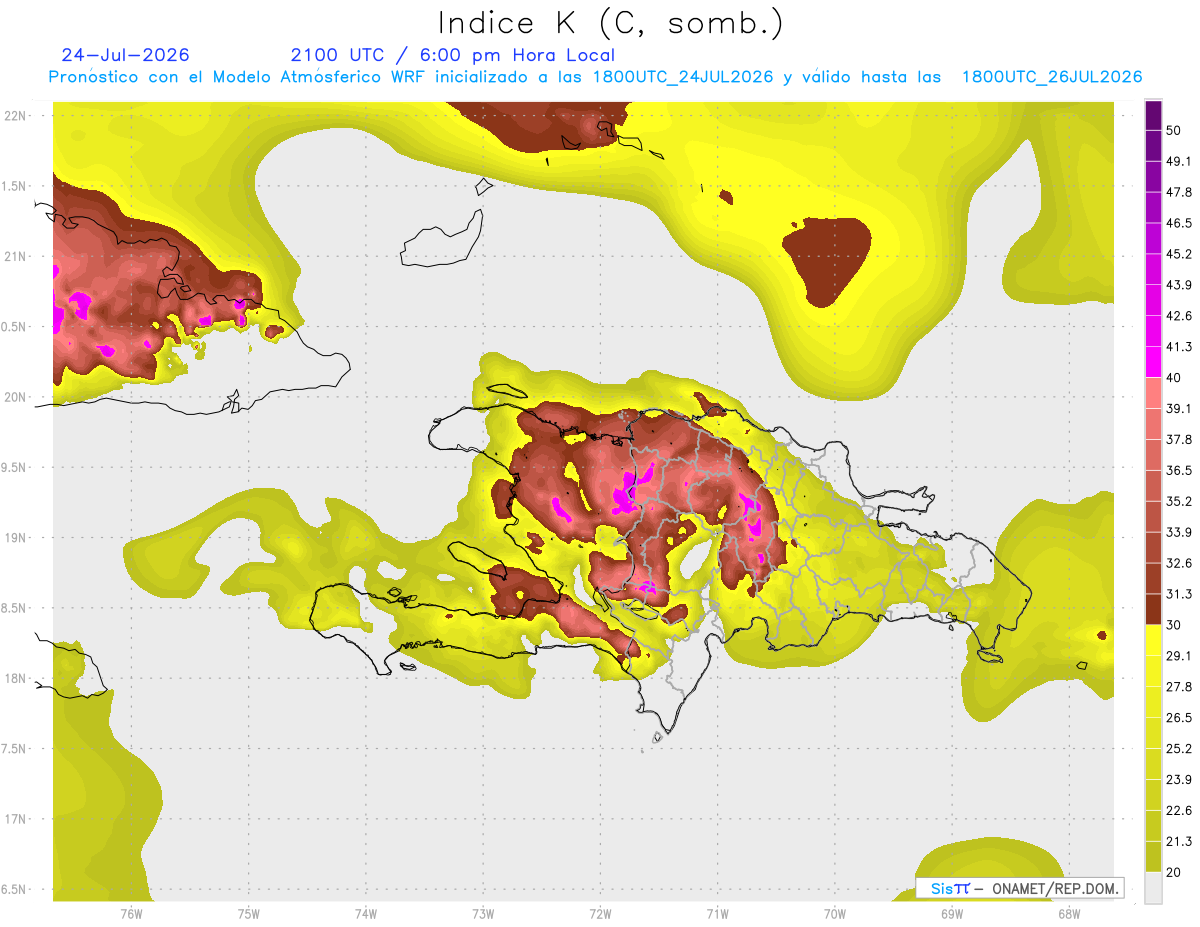Click the "43.9" color scale label
This screenshot has width=1200, height=927.
pyautogui.click(x=1179, y=285)
